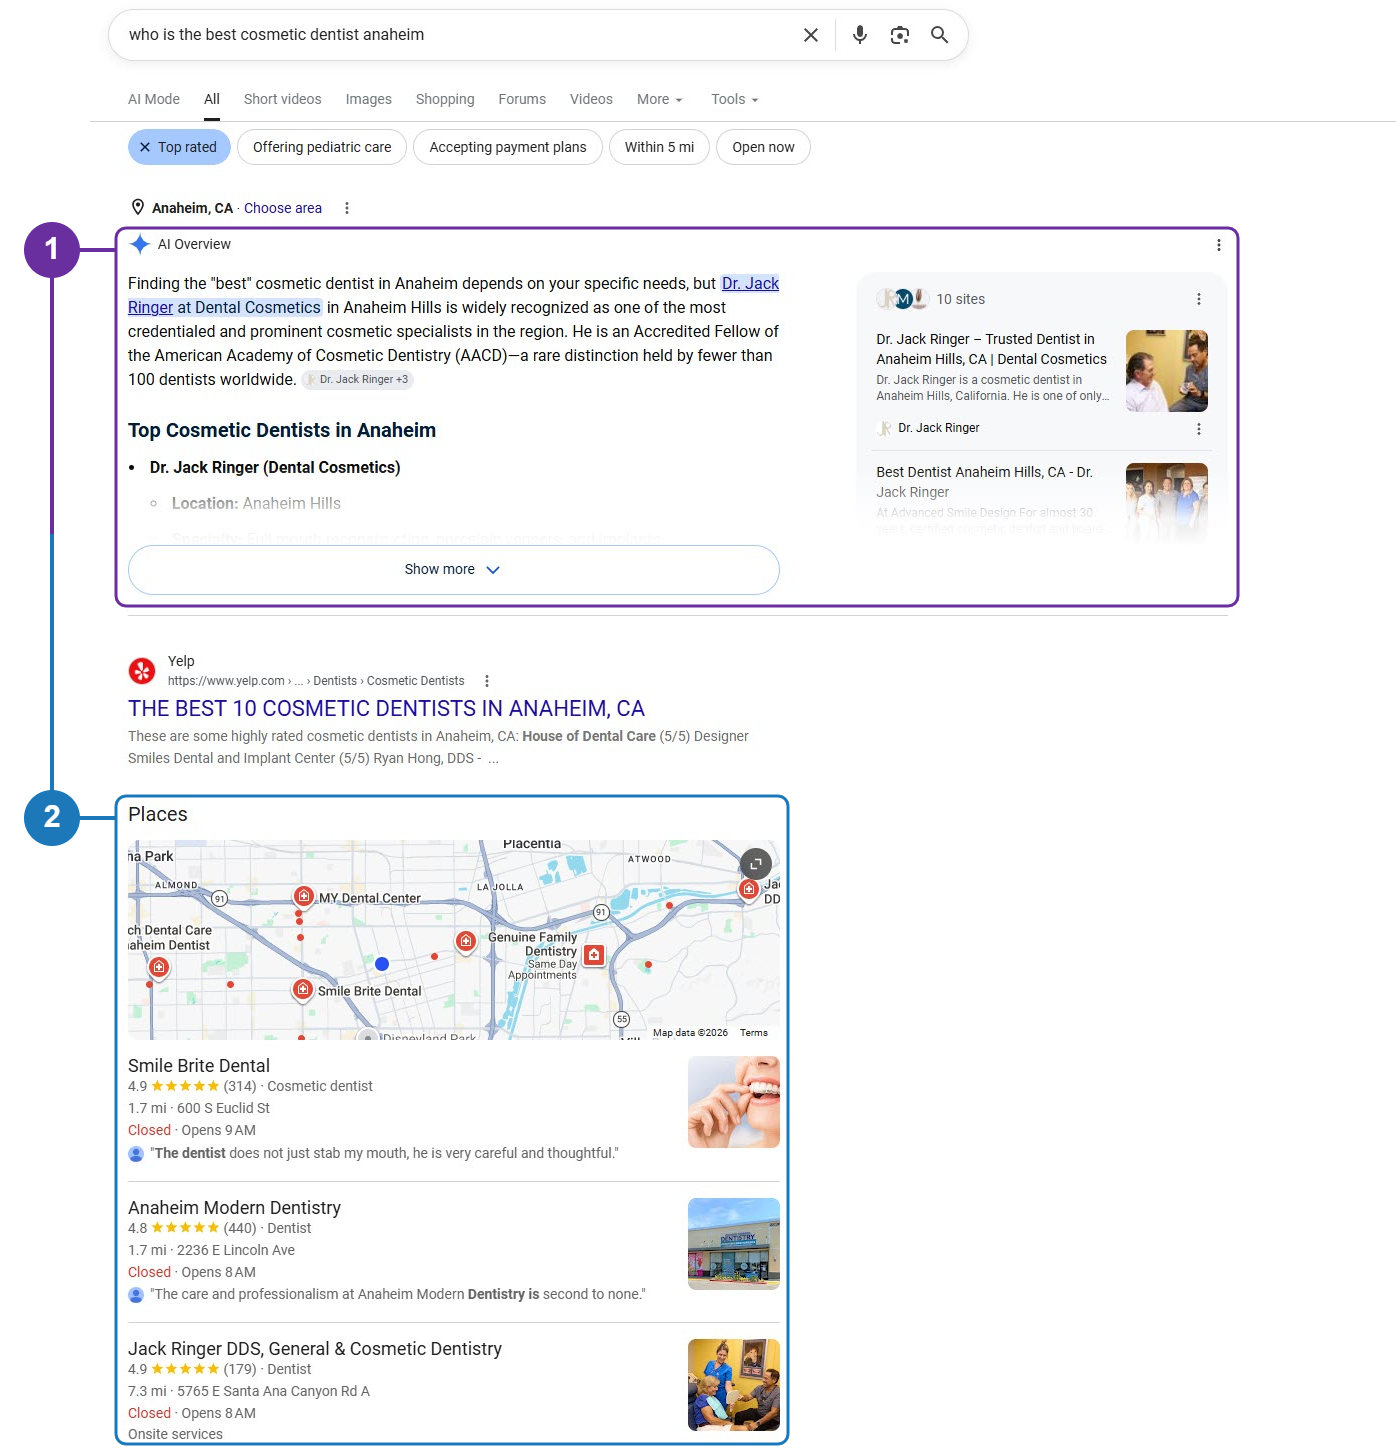Switch to Short videos tab
The image size is (1396, 1450).
tap(283, 99)
